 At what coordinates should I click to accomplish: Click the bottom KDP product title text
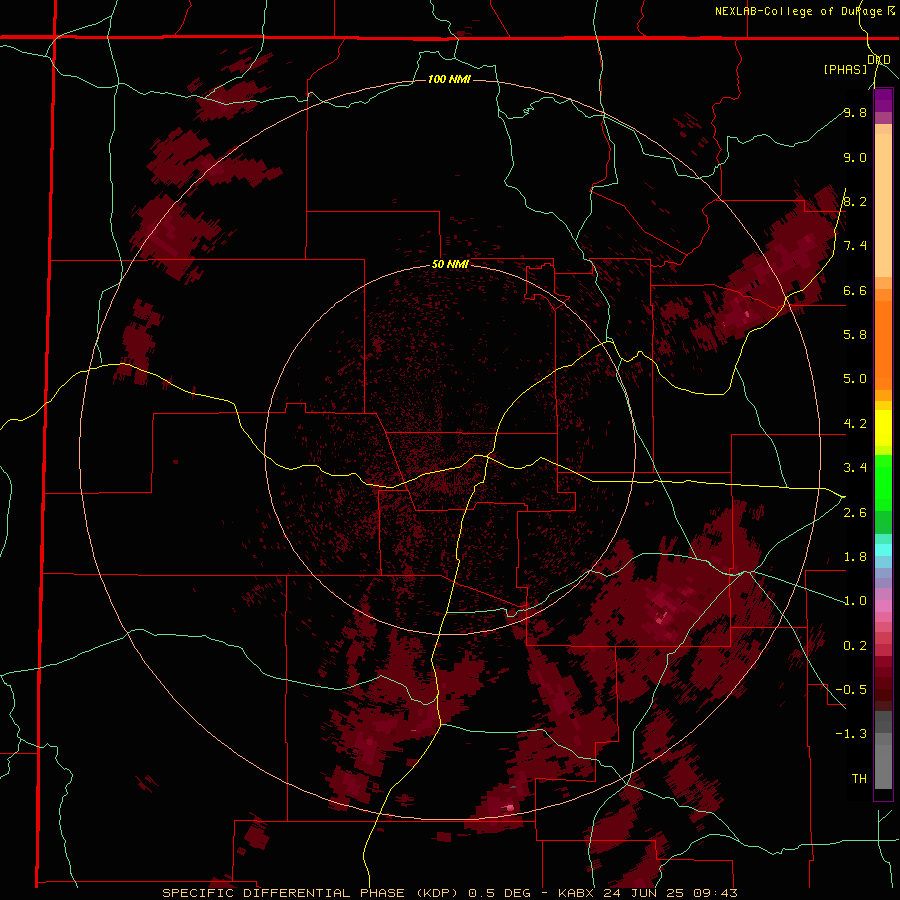tap(449, 893)
